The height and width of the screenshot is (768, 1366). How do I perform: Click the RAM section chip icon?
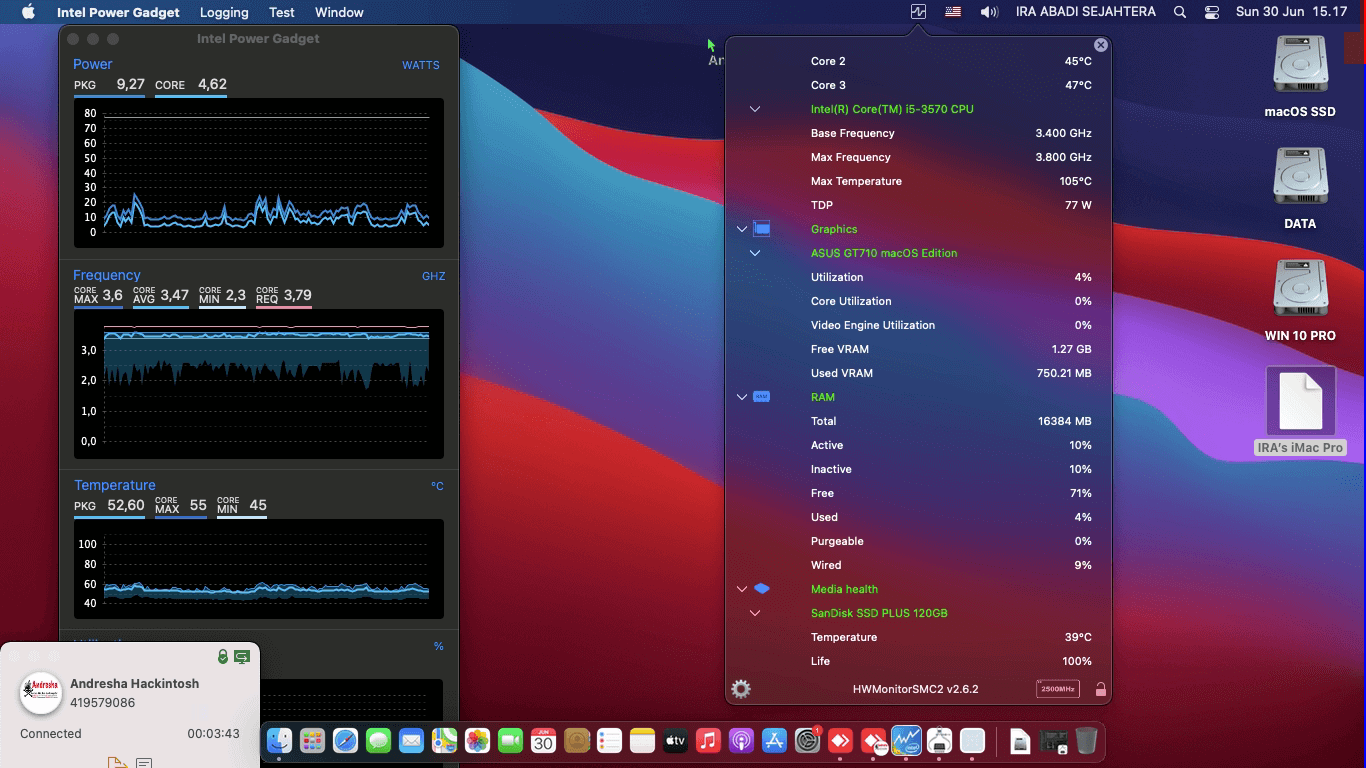(x=762, y=397)
